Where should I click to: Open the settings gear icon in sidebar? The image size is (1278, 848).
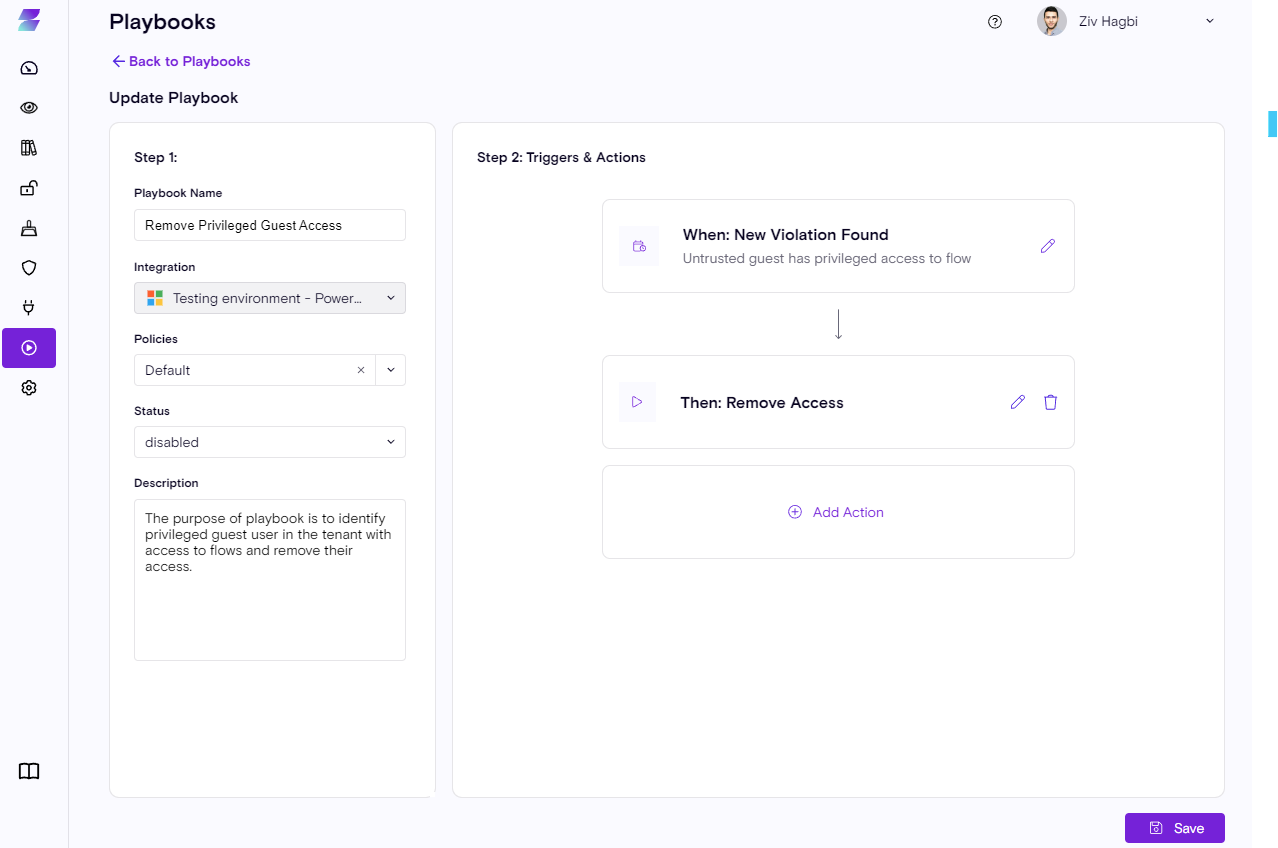29,388
